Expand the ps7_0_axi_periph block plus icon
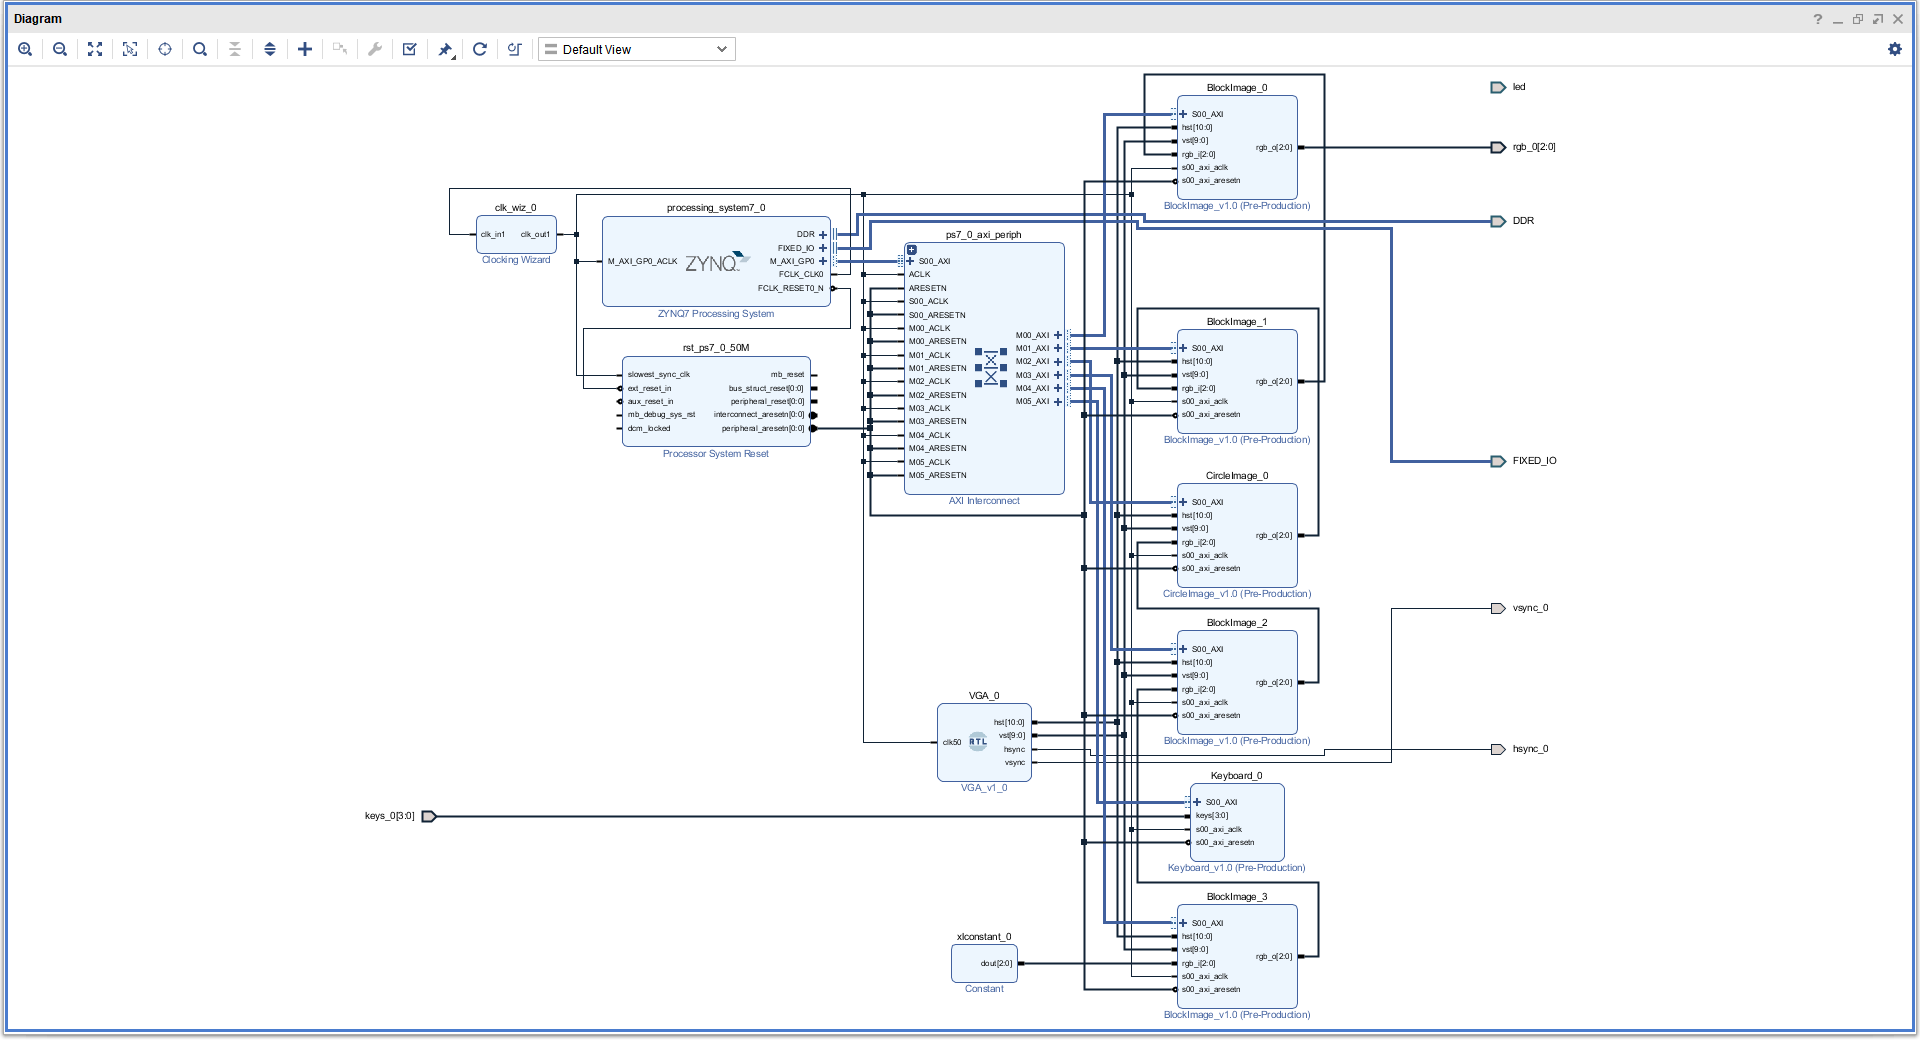 pyautogui.click(x=912, y=250)
